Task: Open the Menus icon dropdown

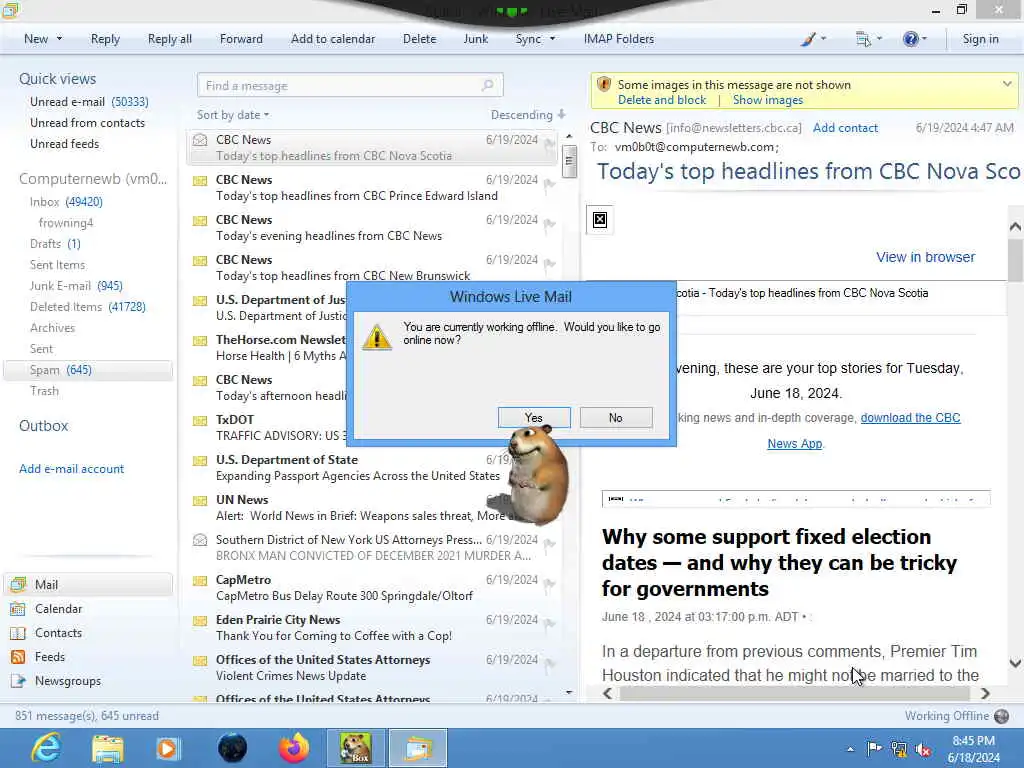Action: pyautogui.click(x=869, y=39)
